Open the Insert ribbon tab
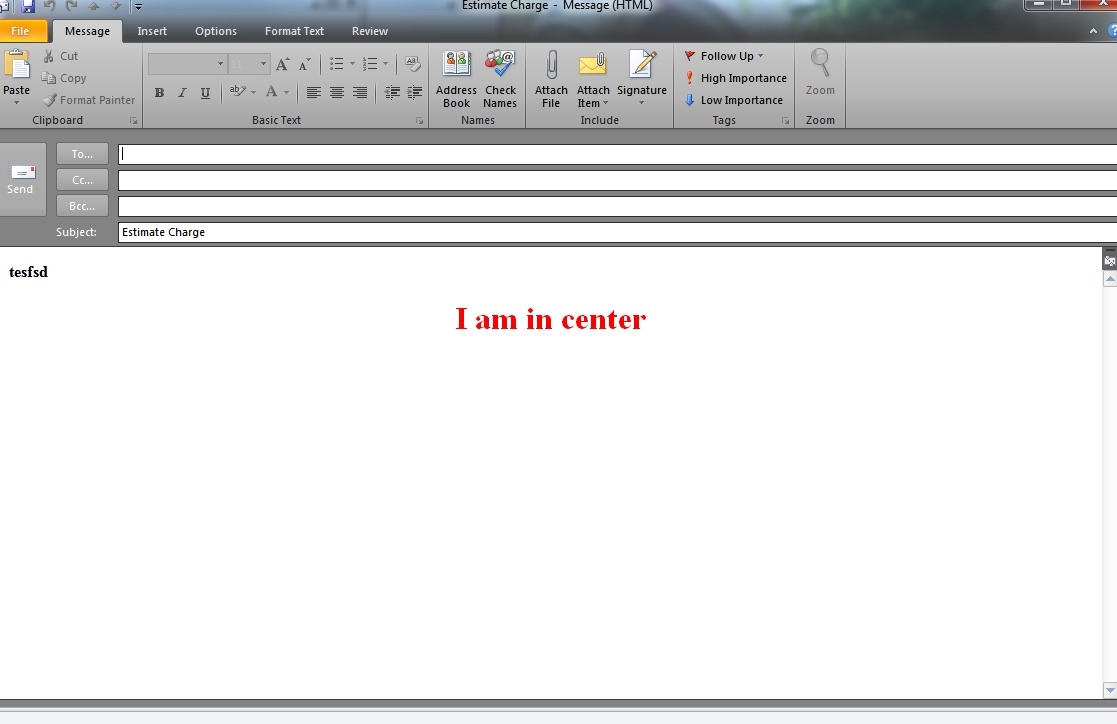The height and width of the screenshot is (724, 1117). (x=152, y=31)
